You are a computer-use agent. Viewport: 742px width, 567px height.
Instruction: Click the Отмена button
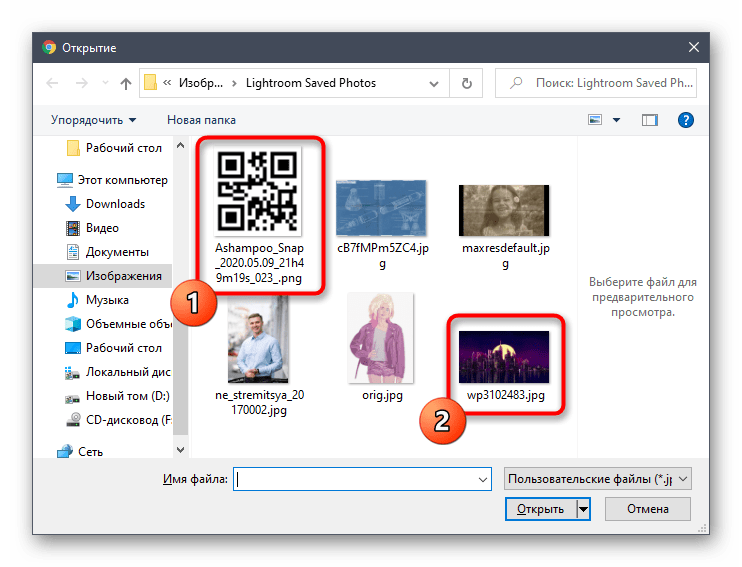tap(648, 509)
